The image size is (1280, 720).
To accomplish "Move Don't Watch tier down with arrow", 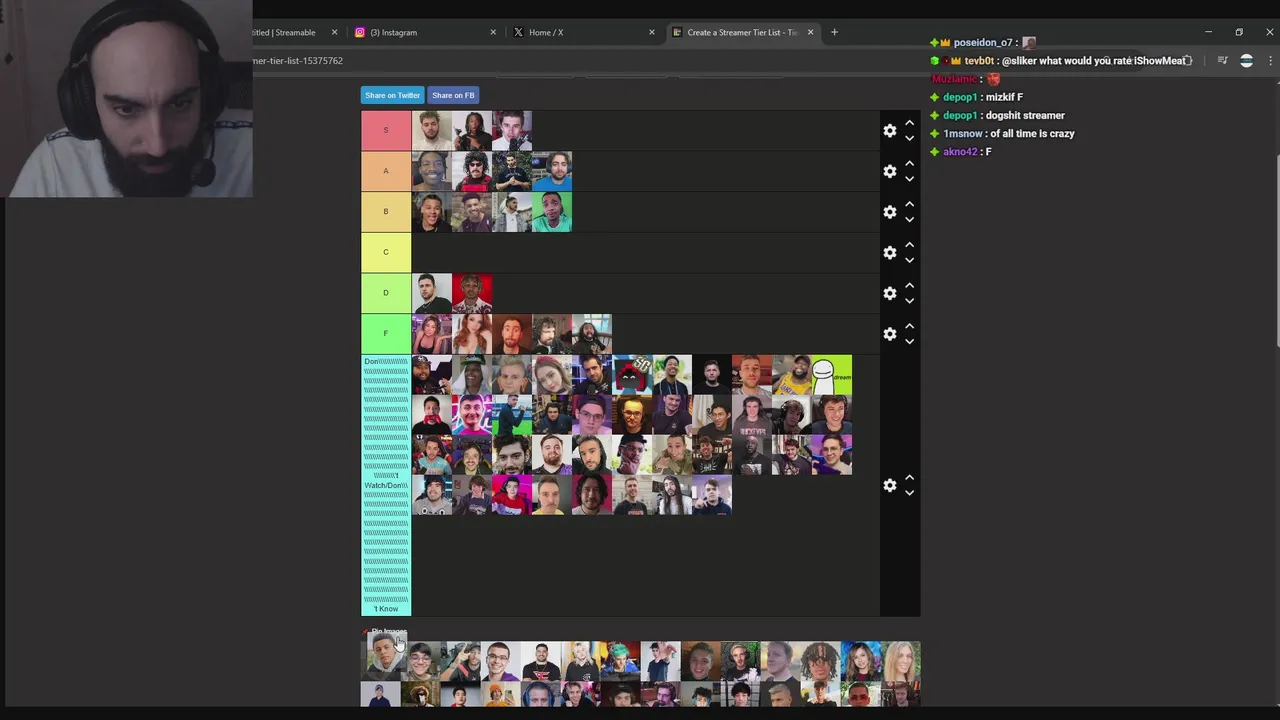I will 909,492.
